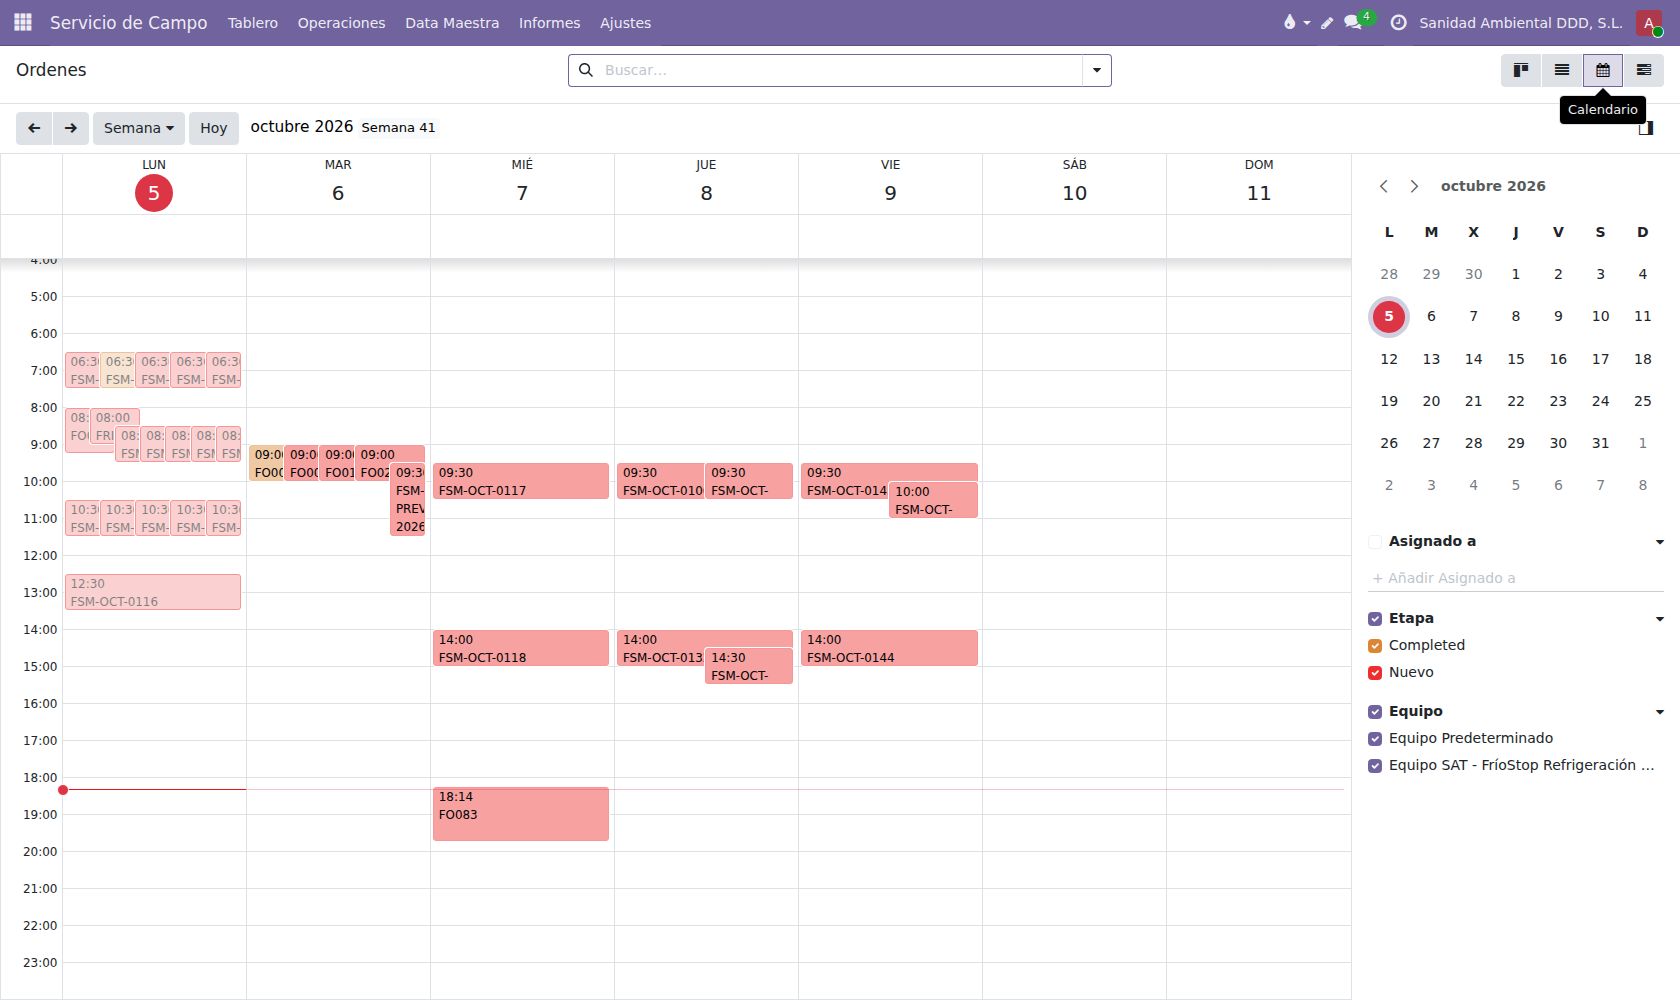This screenshot has width=1680, height=1000.
Task: Switch to Kanban view
Action: (1521, 70)
